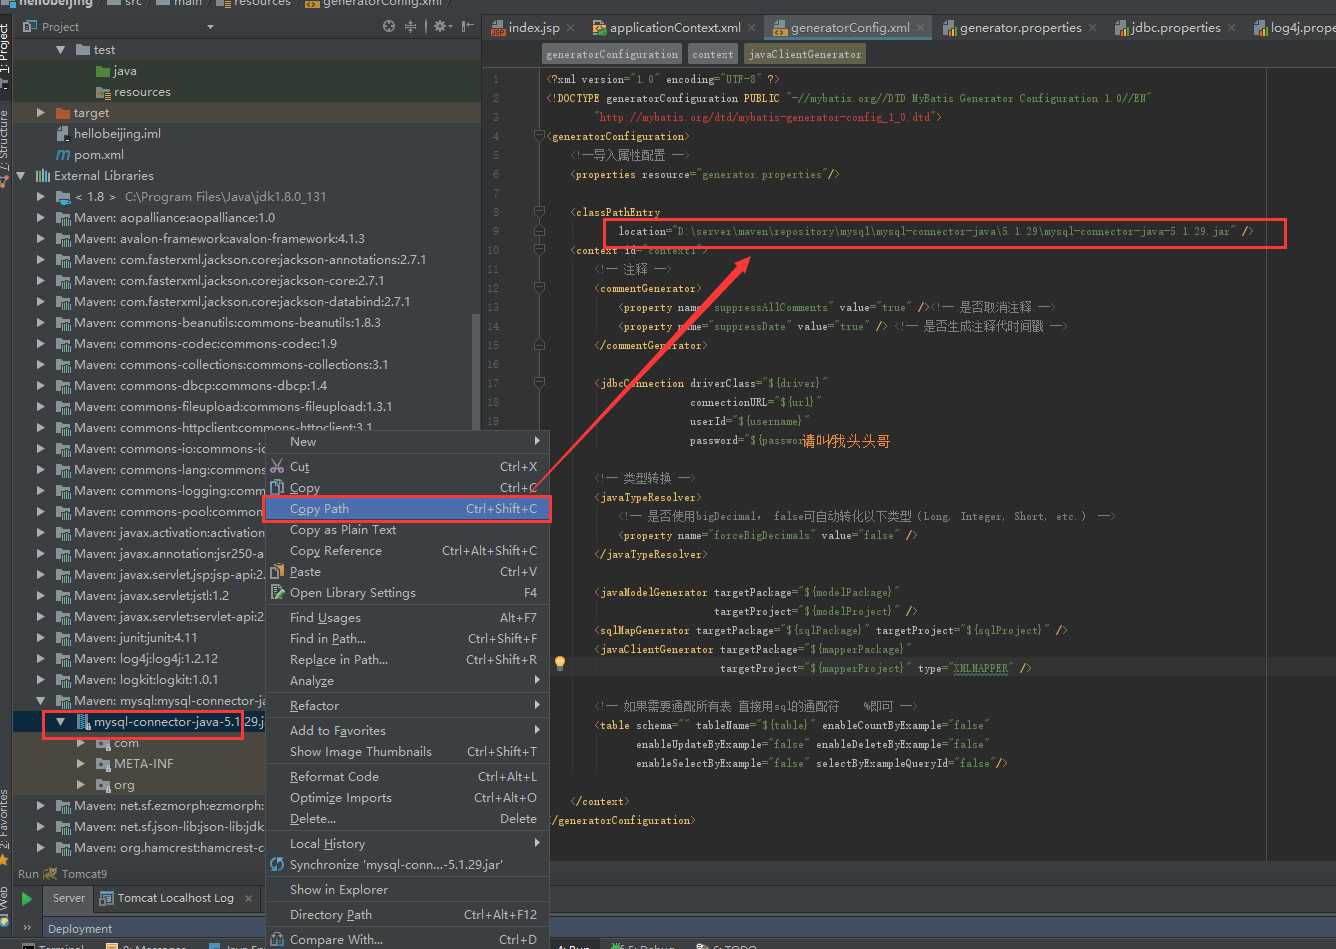Click the resources breadcrumb in navigation bar
This screenshot has width=1336, height=949.
pos(253,3)
